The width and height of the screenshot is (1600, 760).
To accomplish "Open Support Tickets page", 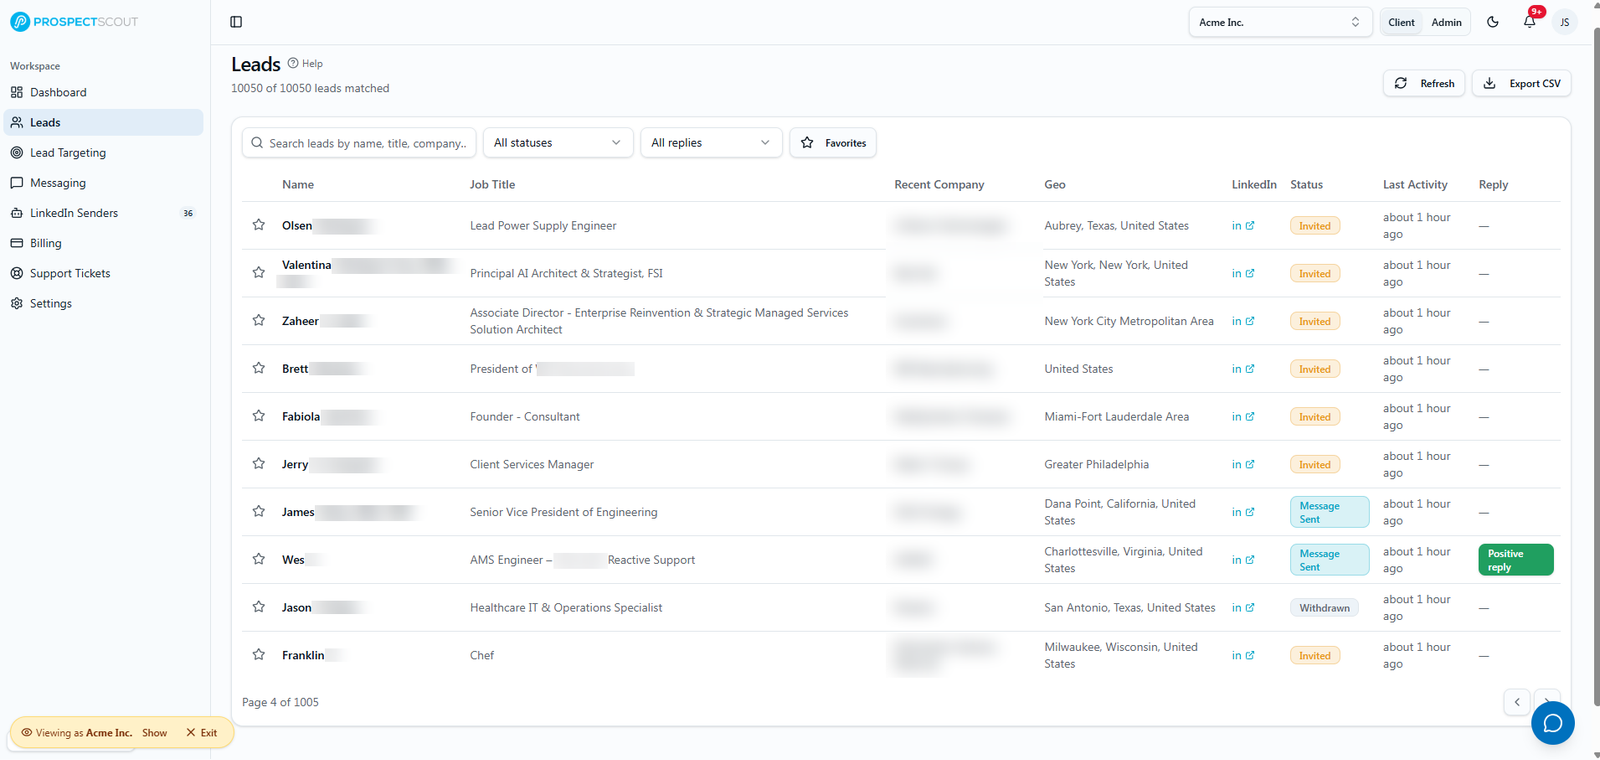I will (x=104, y=273).
